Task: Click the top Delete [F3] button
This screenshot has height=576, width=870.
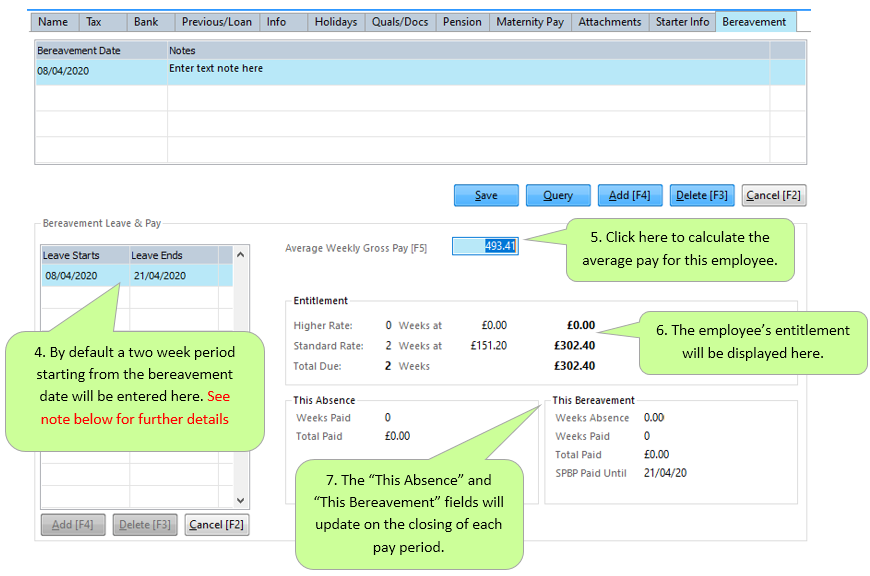Action: [701, 195]
